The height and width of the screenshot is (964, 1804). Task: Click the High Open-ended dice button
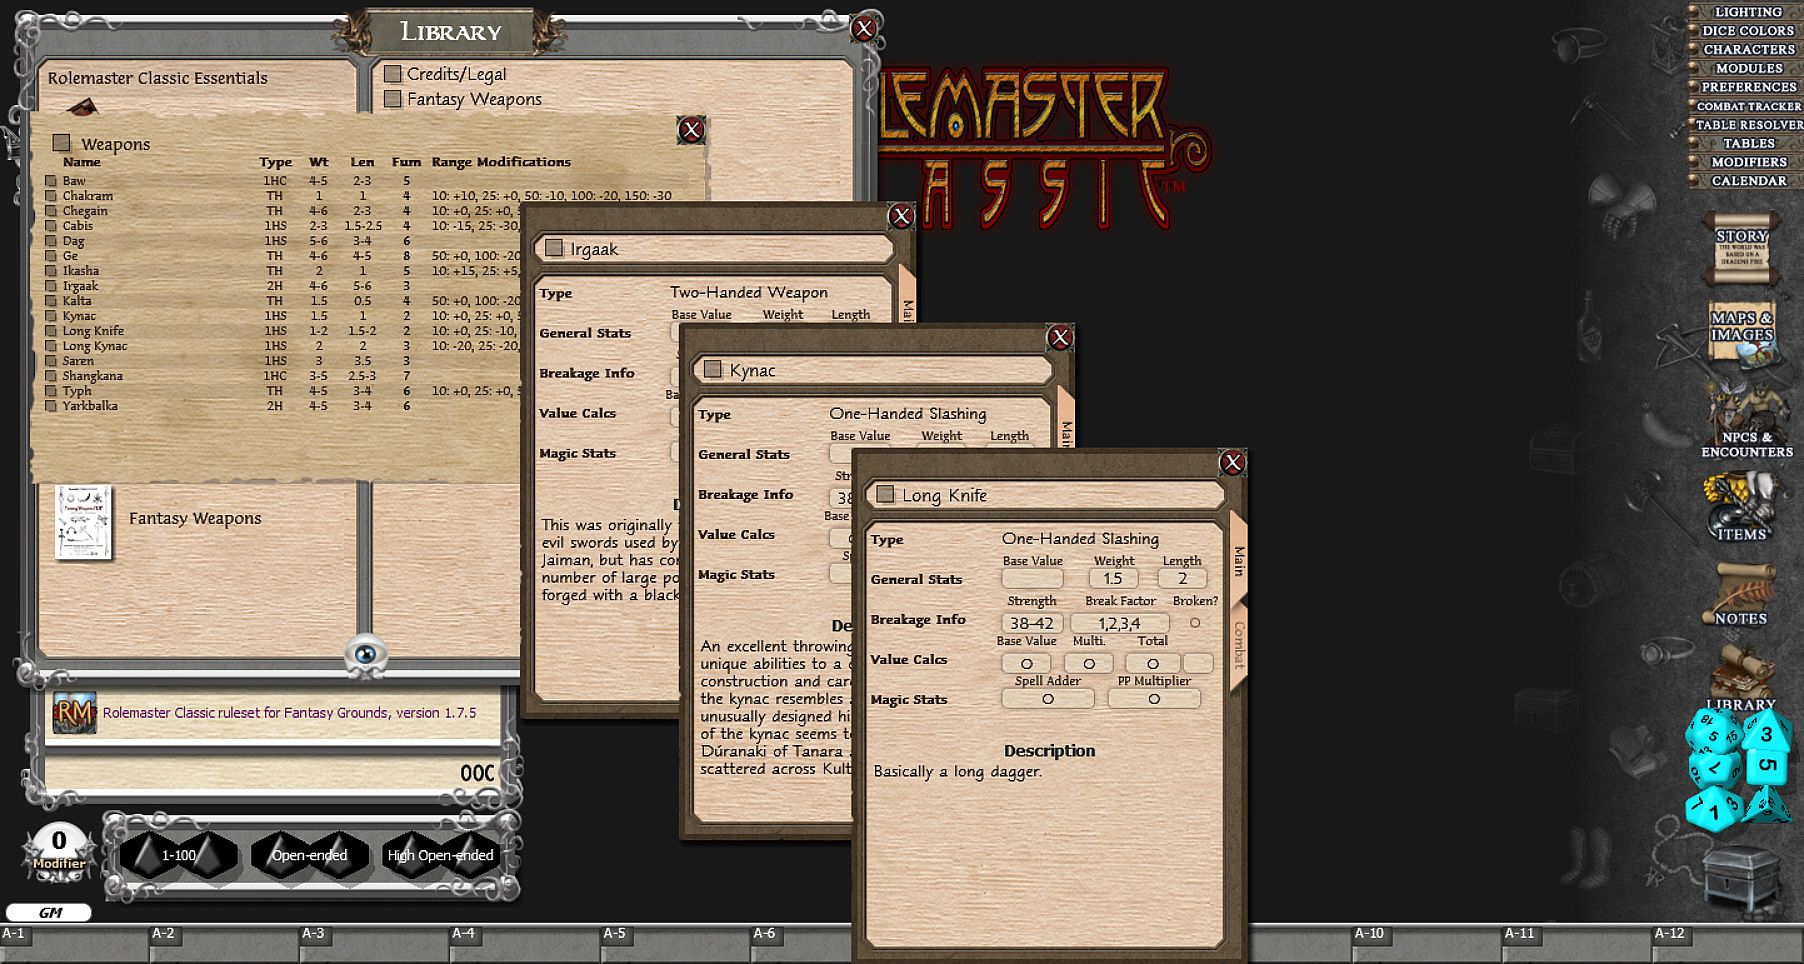coord(440,855)
